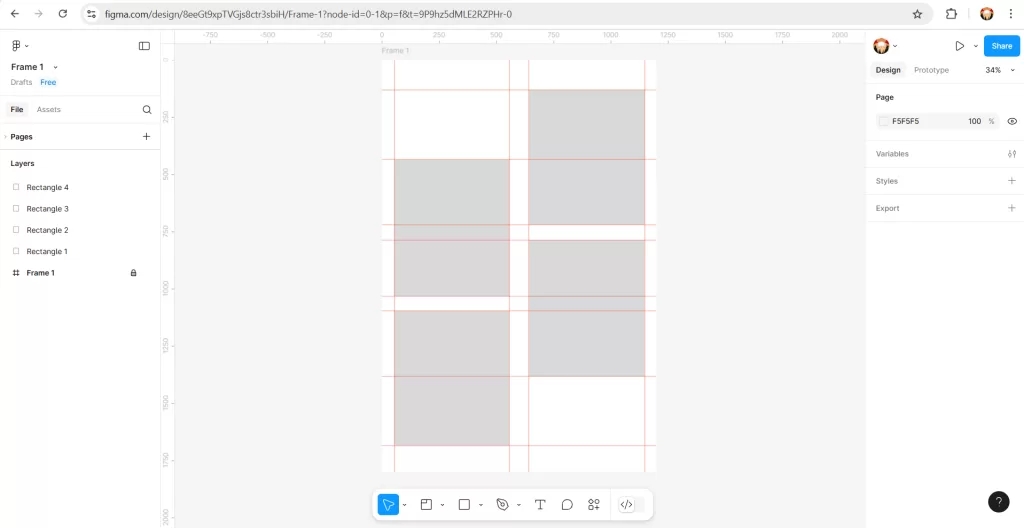Toggle the sidebar collapse icon
The width and height of the screenshot is (1024, 528).
click(x=144, y=46)
